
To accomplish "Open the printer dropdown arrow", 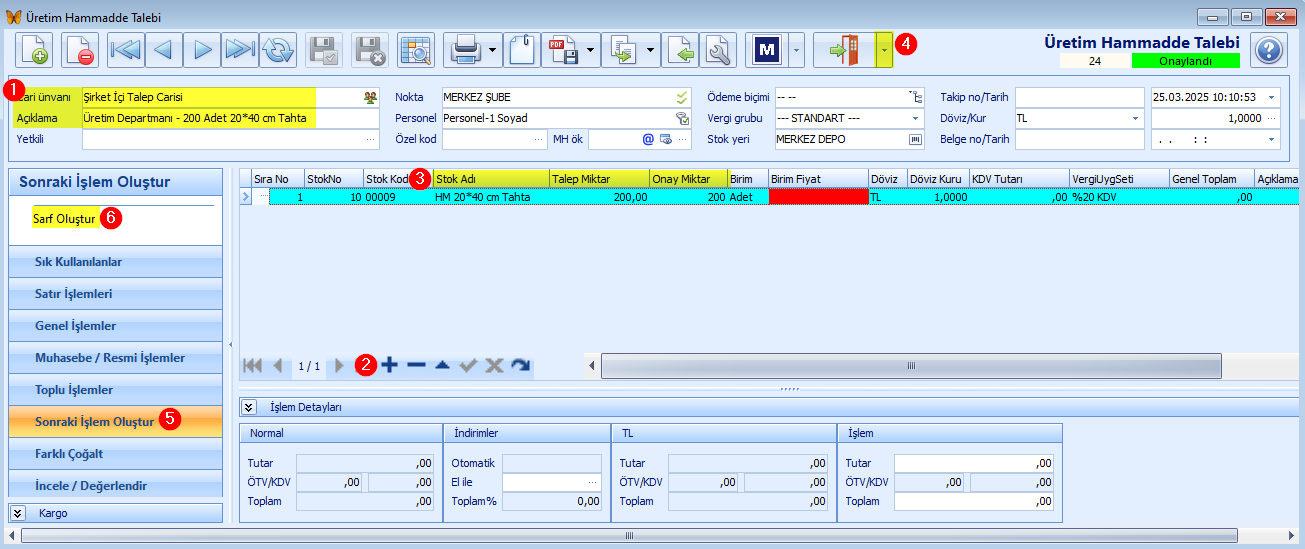I will pos(494,49).
